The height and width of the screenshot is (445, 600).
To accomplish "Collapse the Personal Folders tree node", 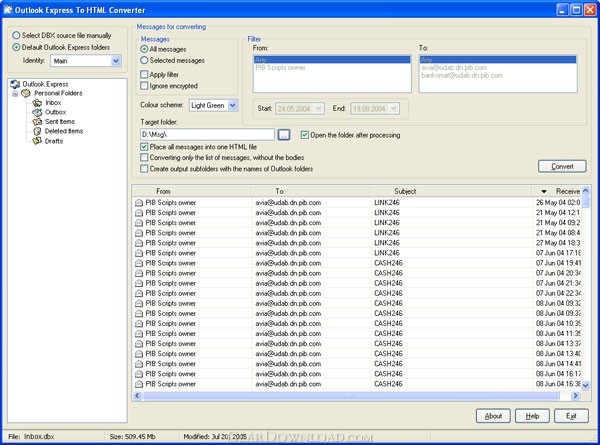I will coord(15,93).
